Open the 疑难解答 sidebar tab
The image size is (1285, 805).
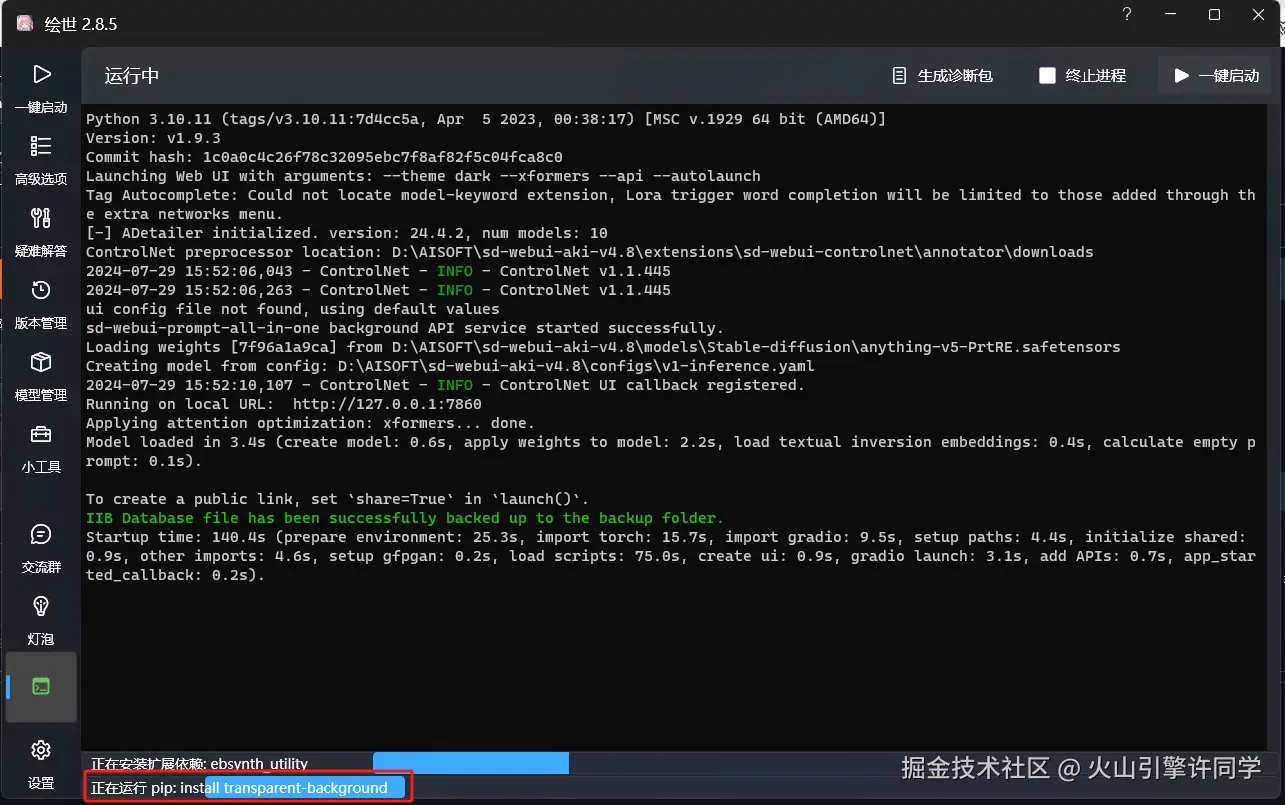click(x=41, y=232)
